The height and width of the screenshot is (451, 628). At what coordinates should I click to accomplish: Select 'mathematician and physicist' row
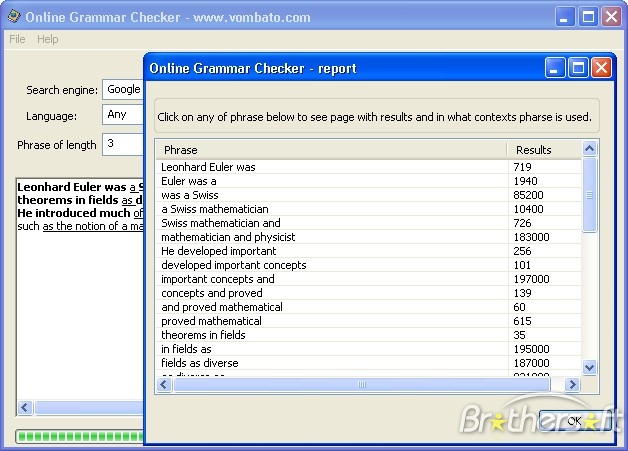tap(228, 237)
